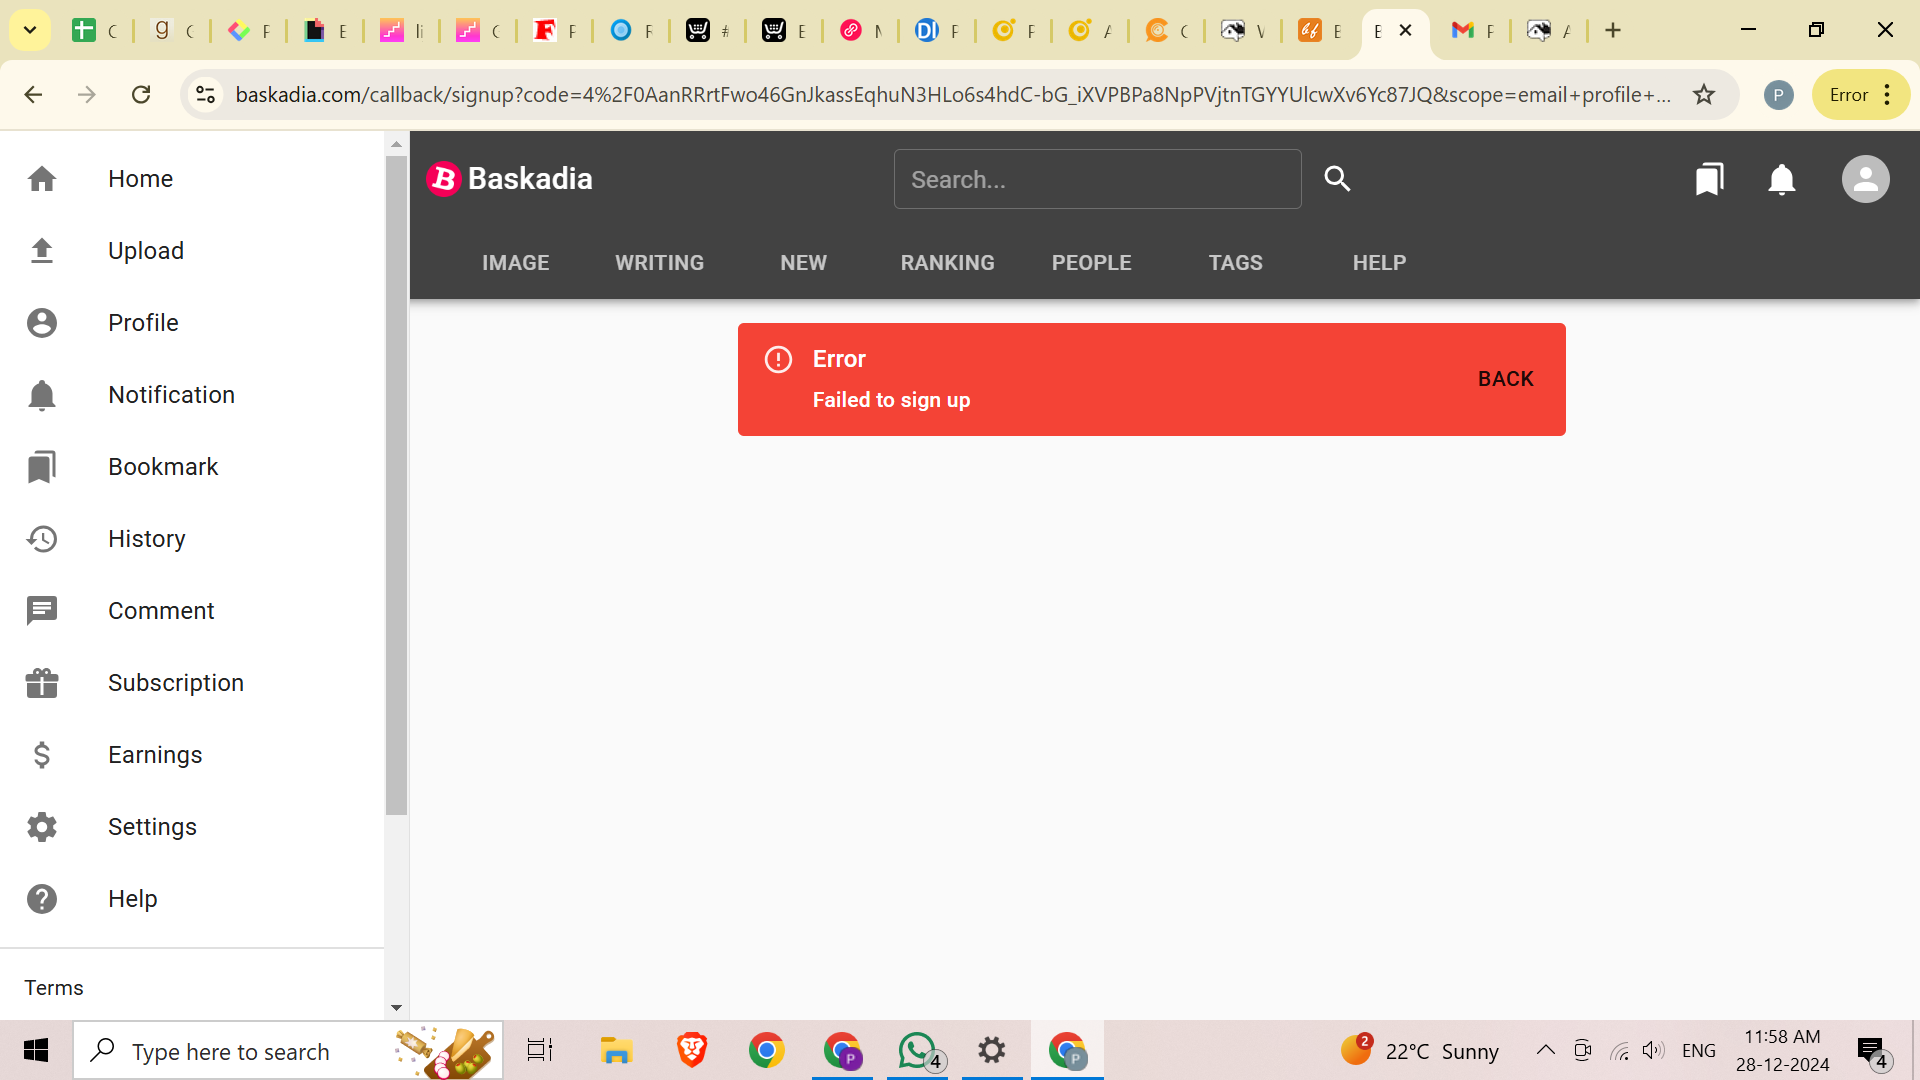
Task: Open the RANKING menu item
Action: pyautogui.click(x=947, y=262)
